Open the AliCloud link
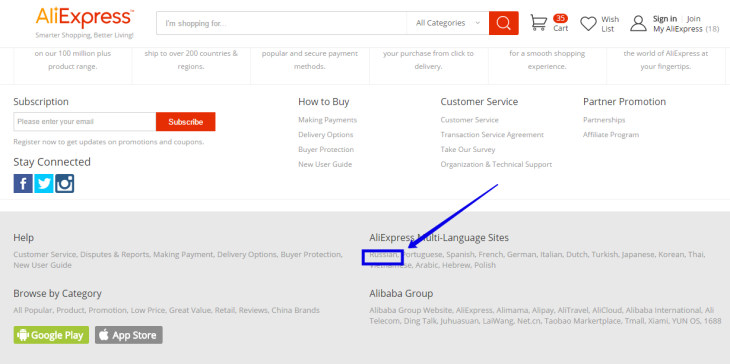 coord(607,310)
